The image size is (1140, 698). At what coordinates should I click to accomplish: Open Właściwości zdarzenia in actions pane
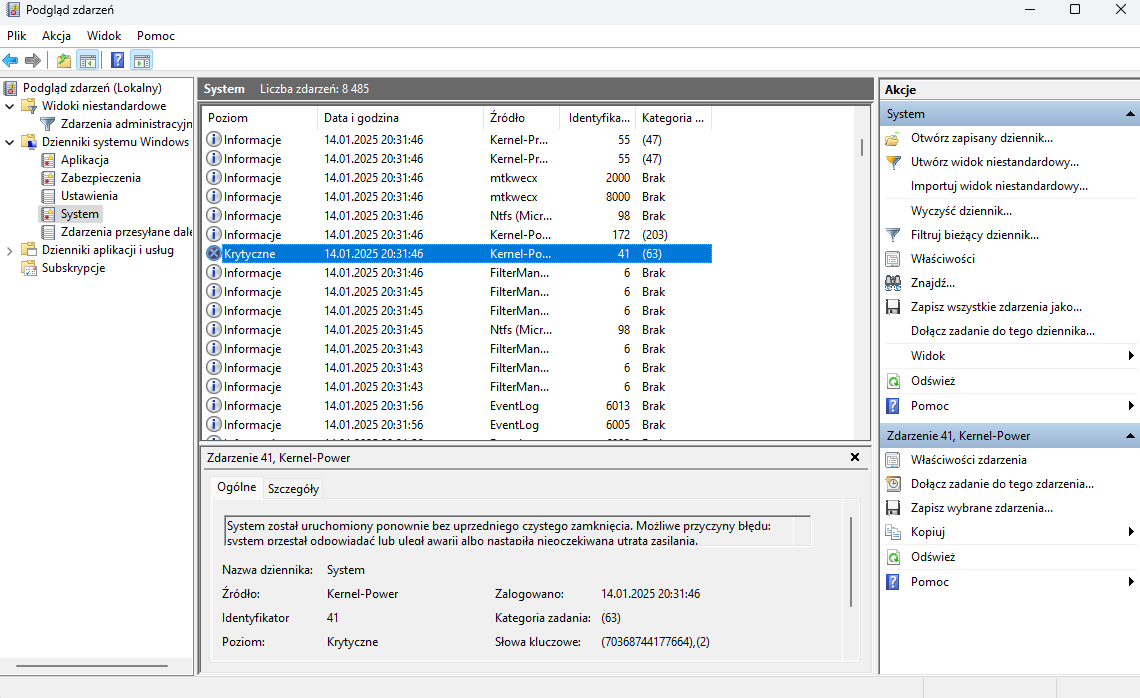968,460
